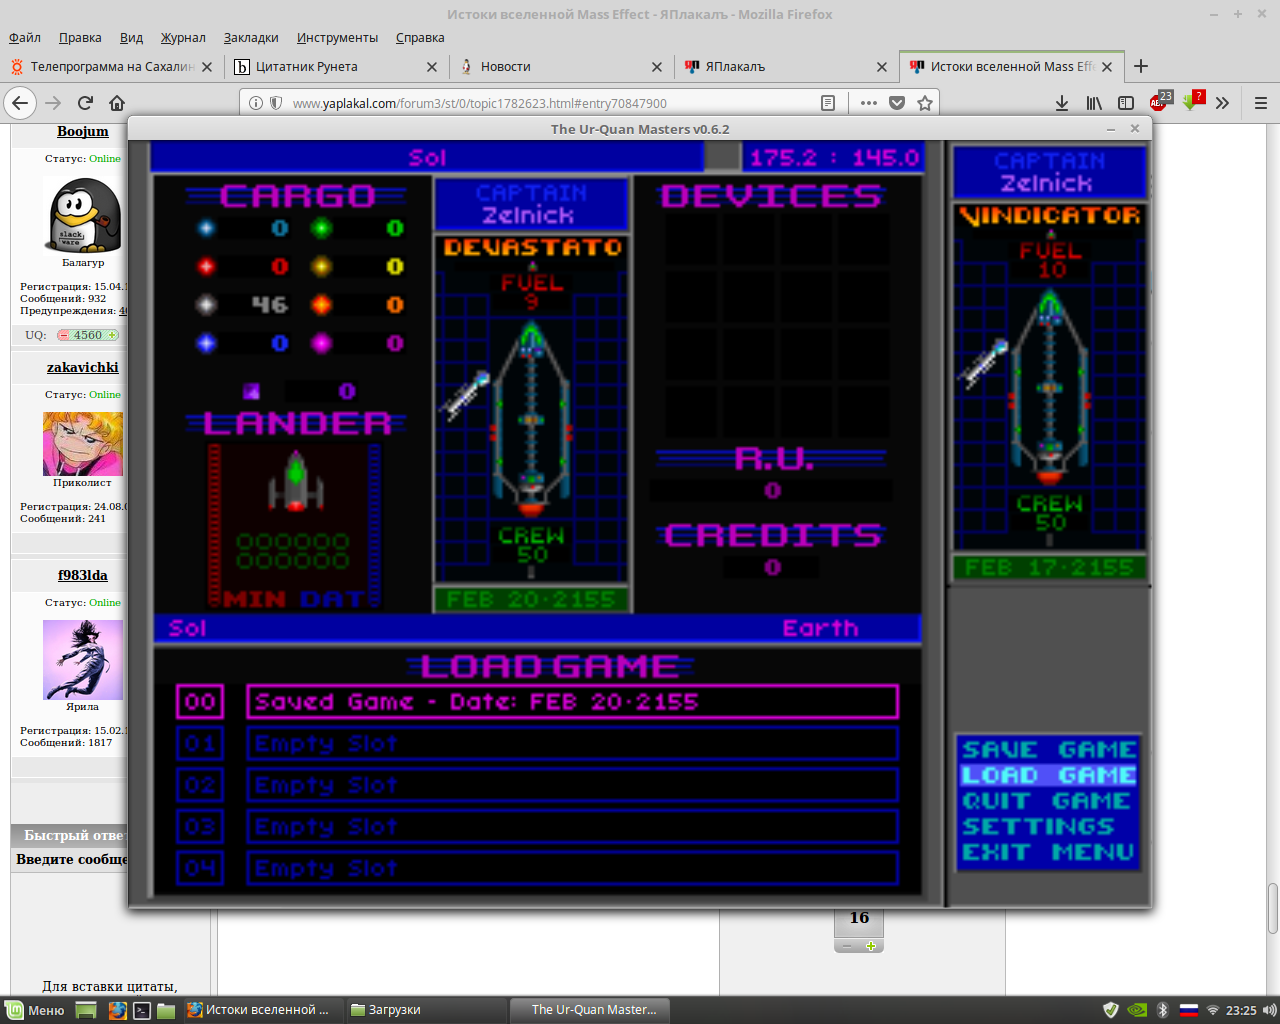Open the Firefox hamburger menu

[1261, 103]
